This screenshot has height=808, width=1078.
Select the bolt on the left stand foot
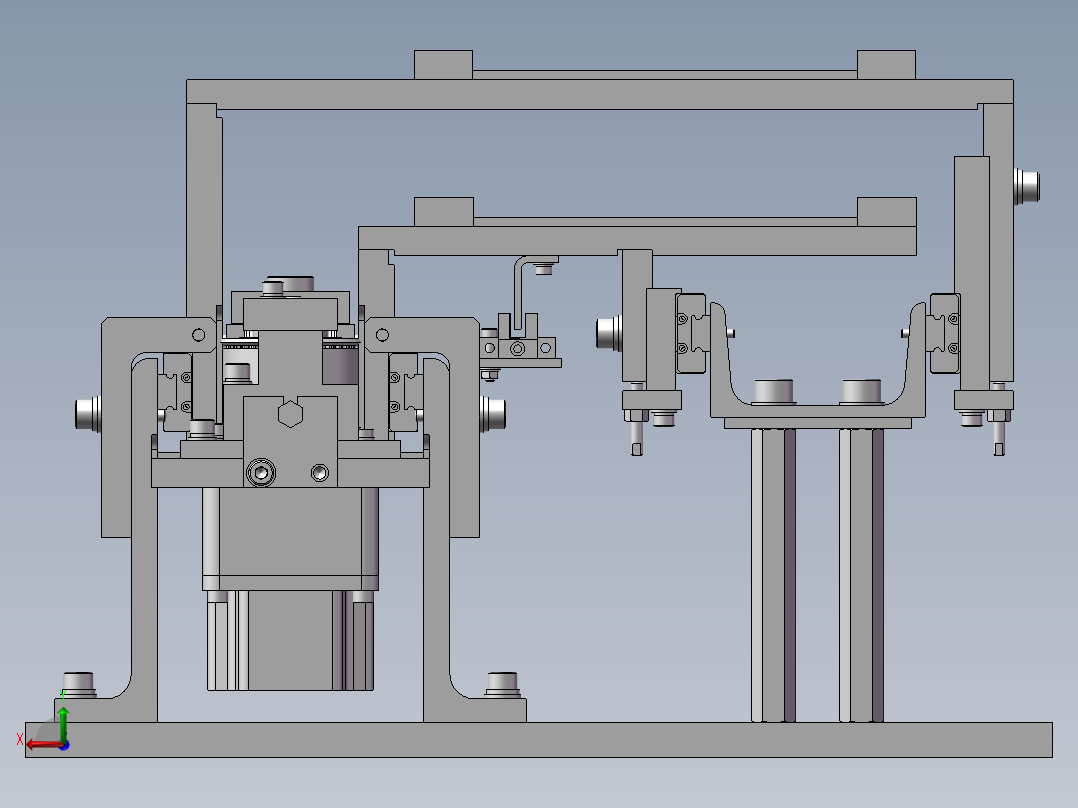[79, 684]
